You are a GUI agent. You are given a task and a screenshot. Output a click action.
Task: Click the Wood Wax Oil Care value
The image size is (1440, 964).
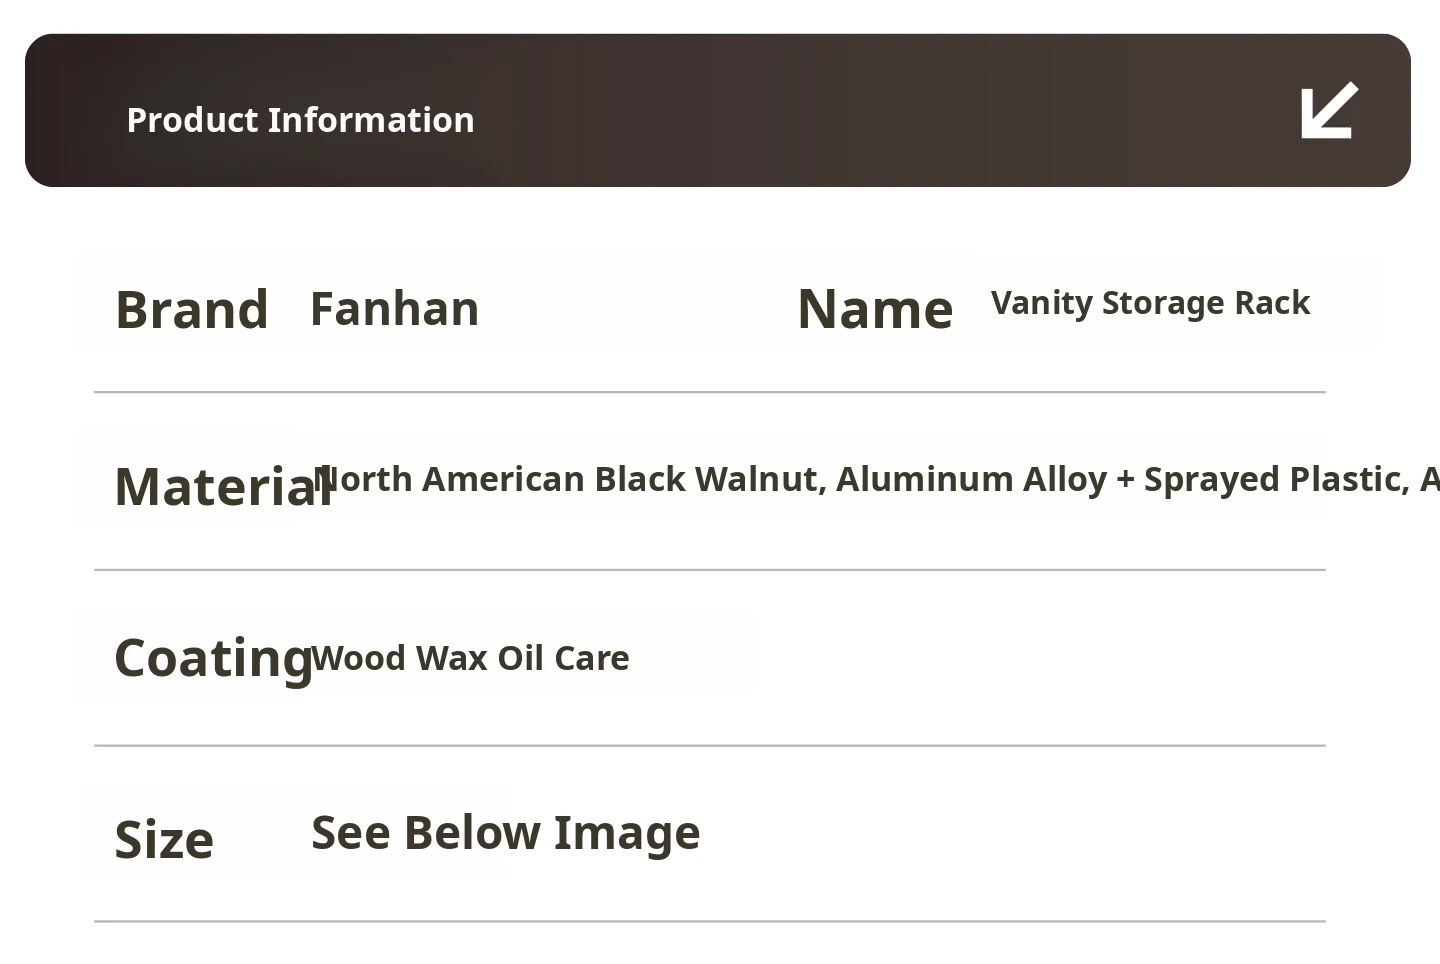coord(471,658)
